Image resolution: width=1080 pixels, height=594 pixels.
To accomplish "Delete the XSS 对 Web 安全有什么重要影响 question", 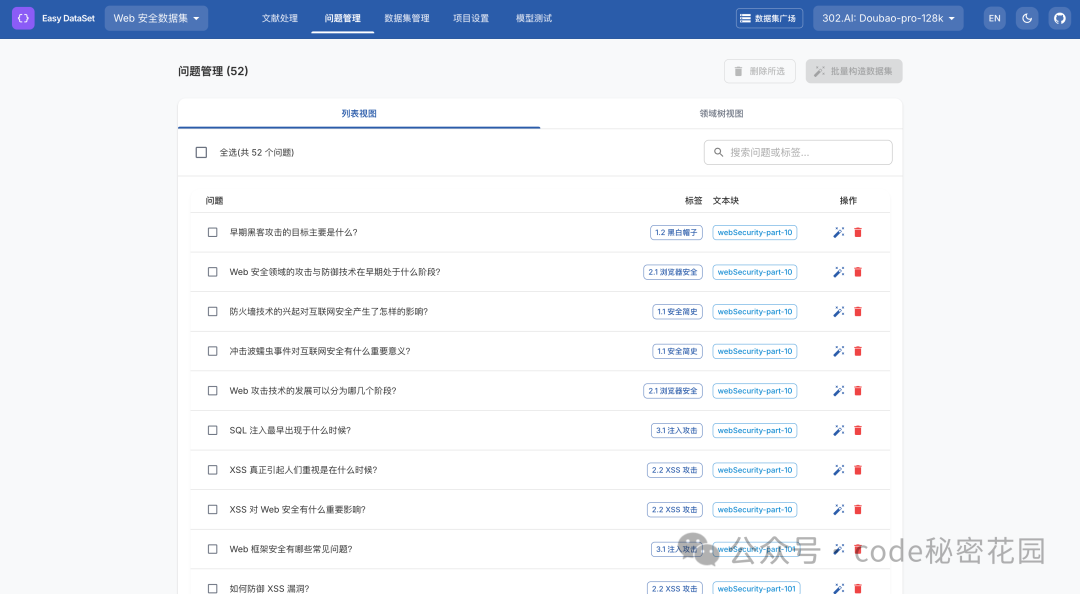I will pyautogui.click(x=858, y=510).
